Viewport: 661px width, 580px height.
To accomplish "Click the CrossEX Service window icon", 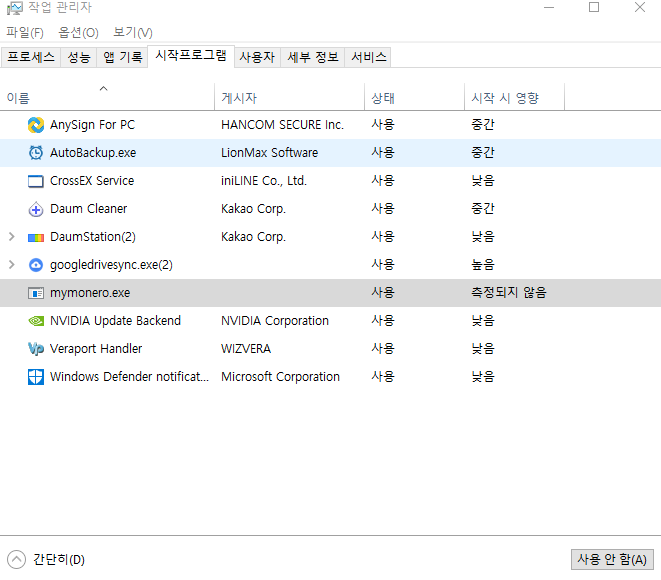I will (x=36, y=181).
